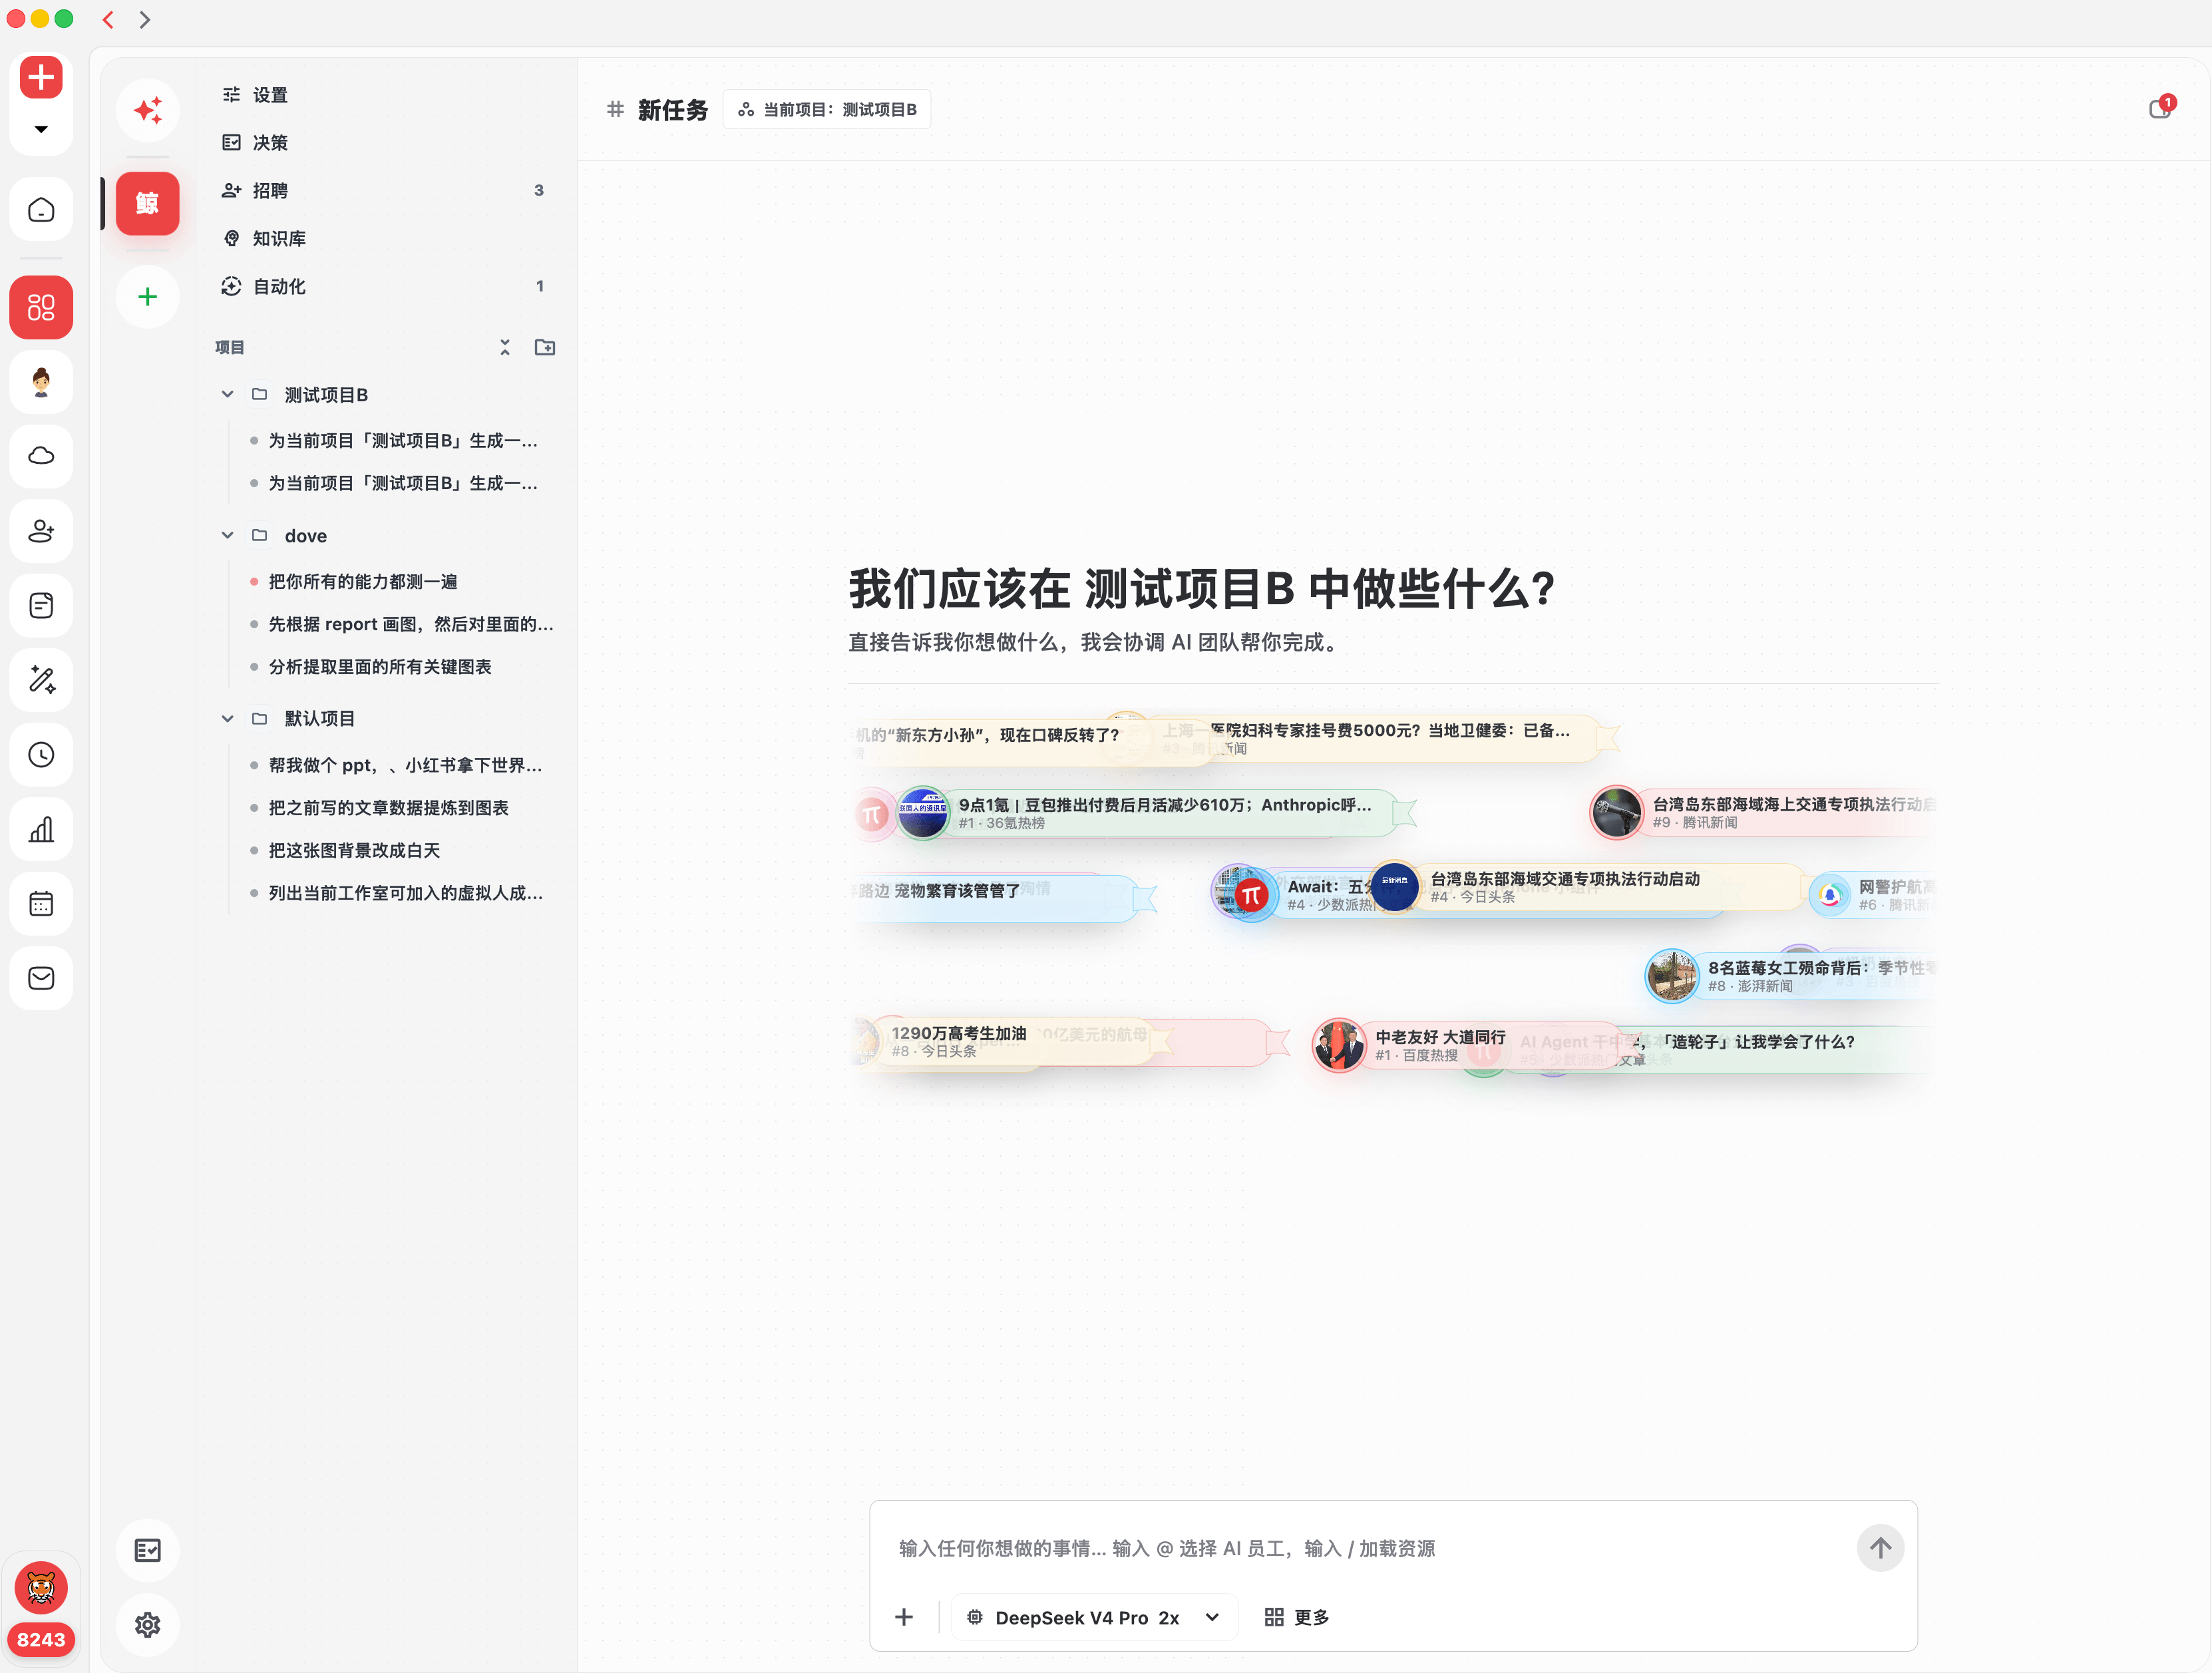The height and width of the screenshot is (1673, 2212).
Task: Click the sparkle AI assistant icon
Action: [x=148, y=110]
